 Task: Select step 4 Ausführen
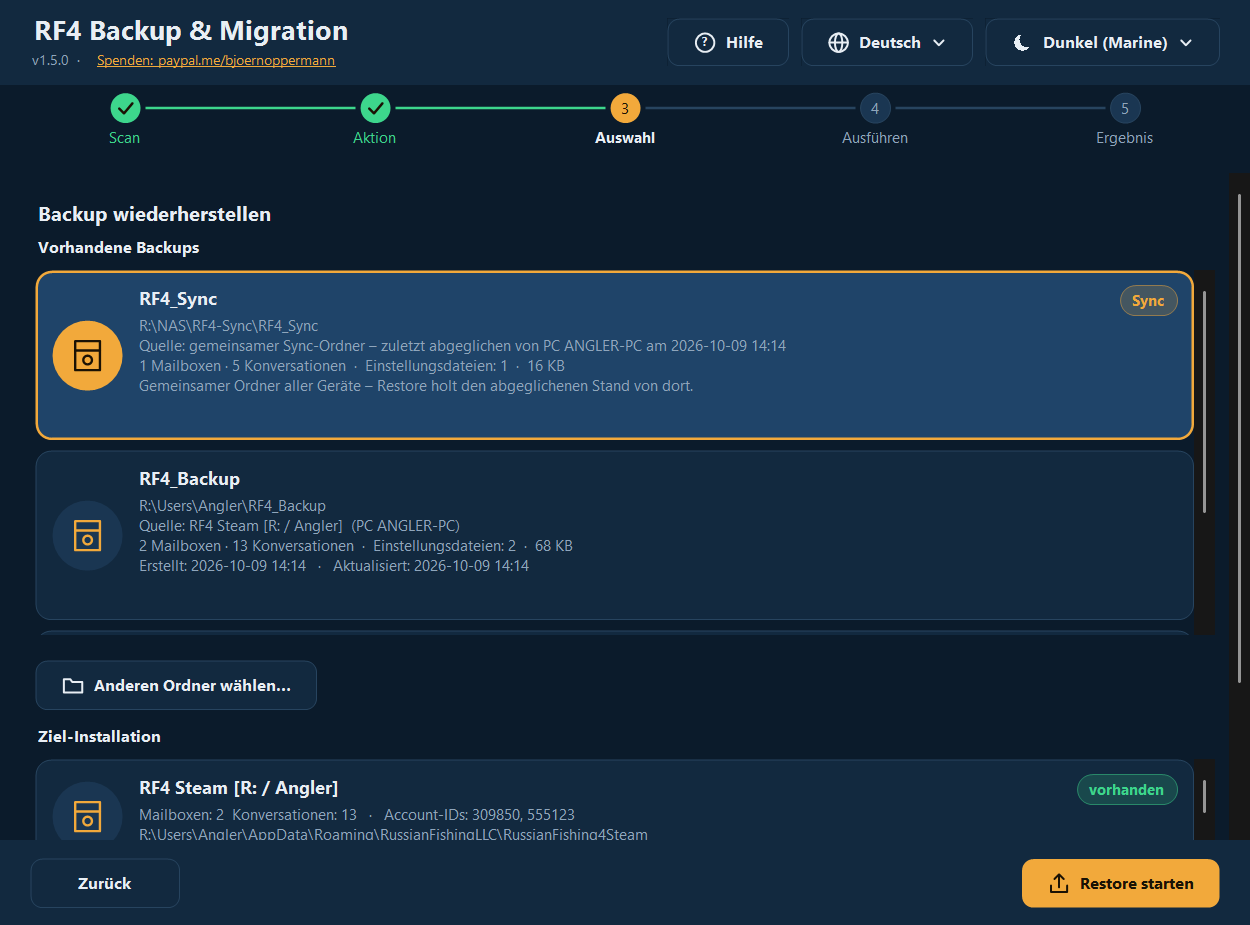[875, 108]
